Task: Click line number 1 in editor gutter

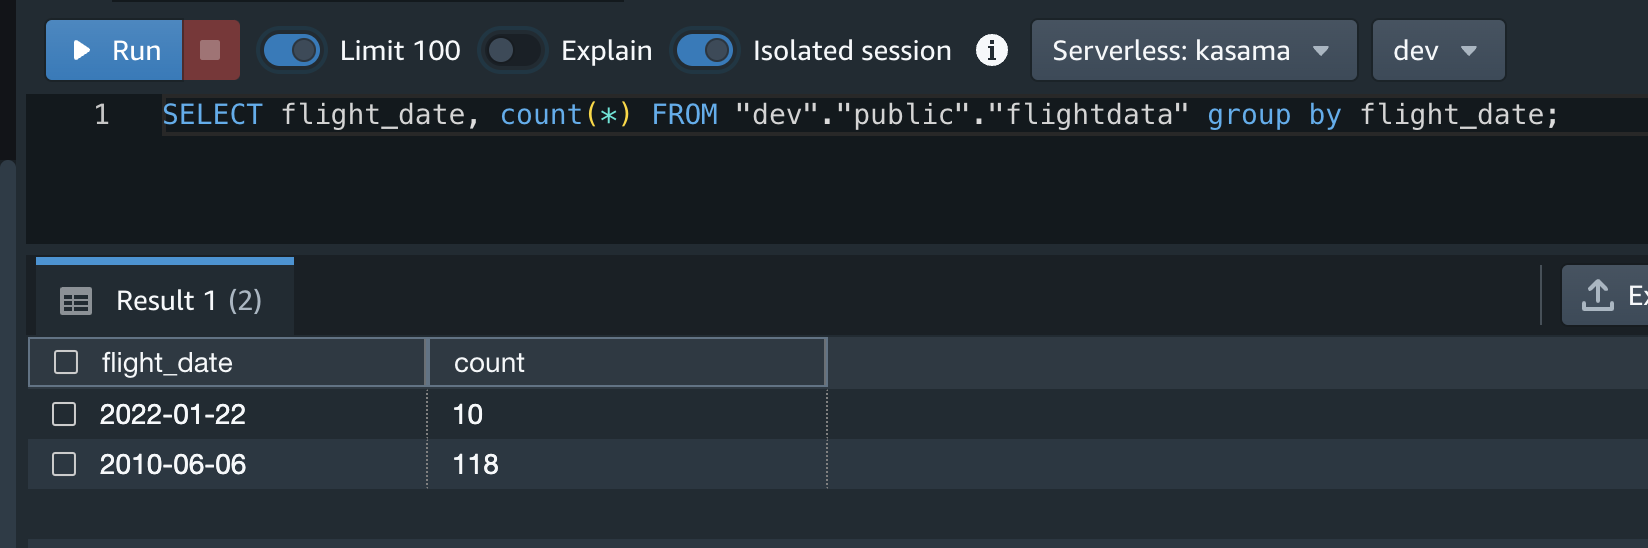Action: (101, 115)
